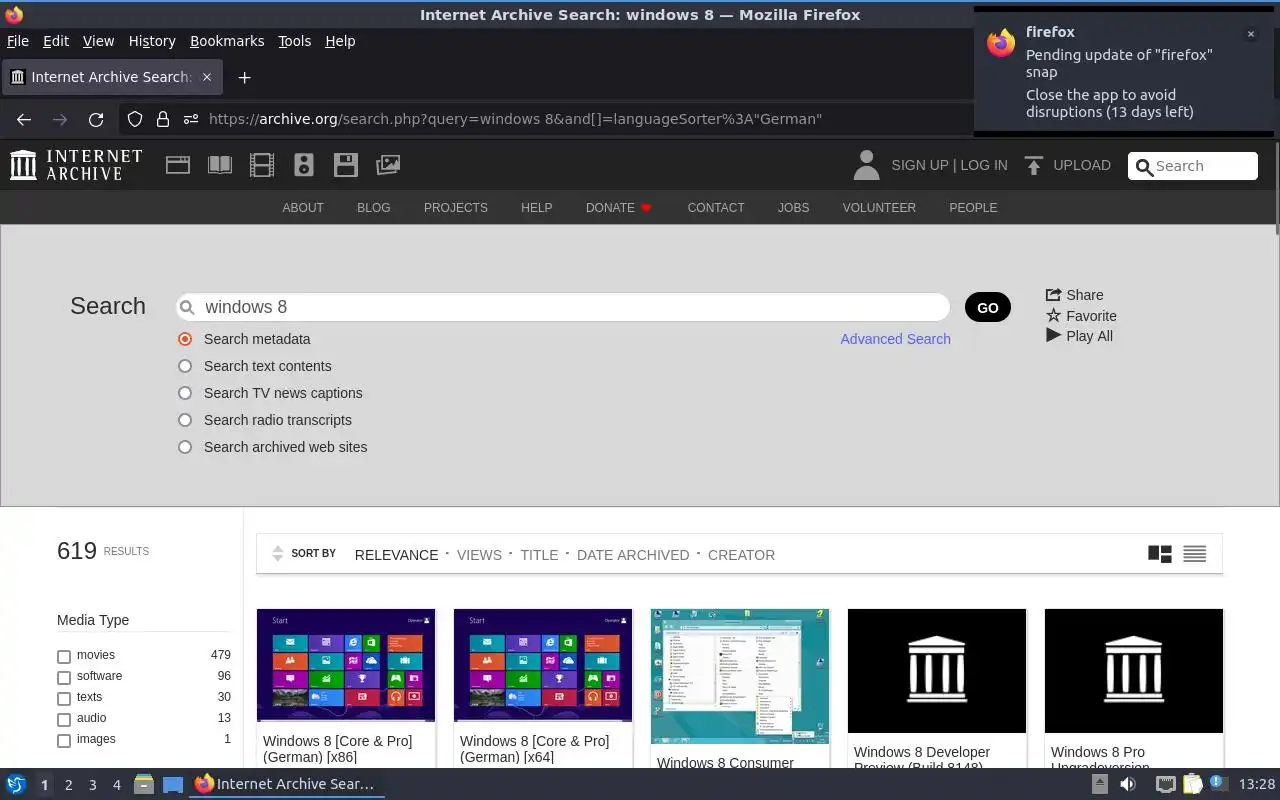The height and width of the screenshot is (800, 1280).
Task: Click the Play All triangle icon
Action: [x=1053, y=335]
